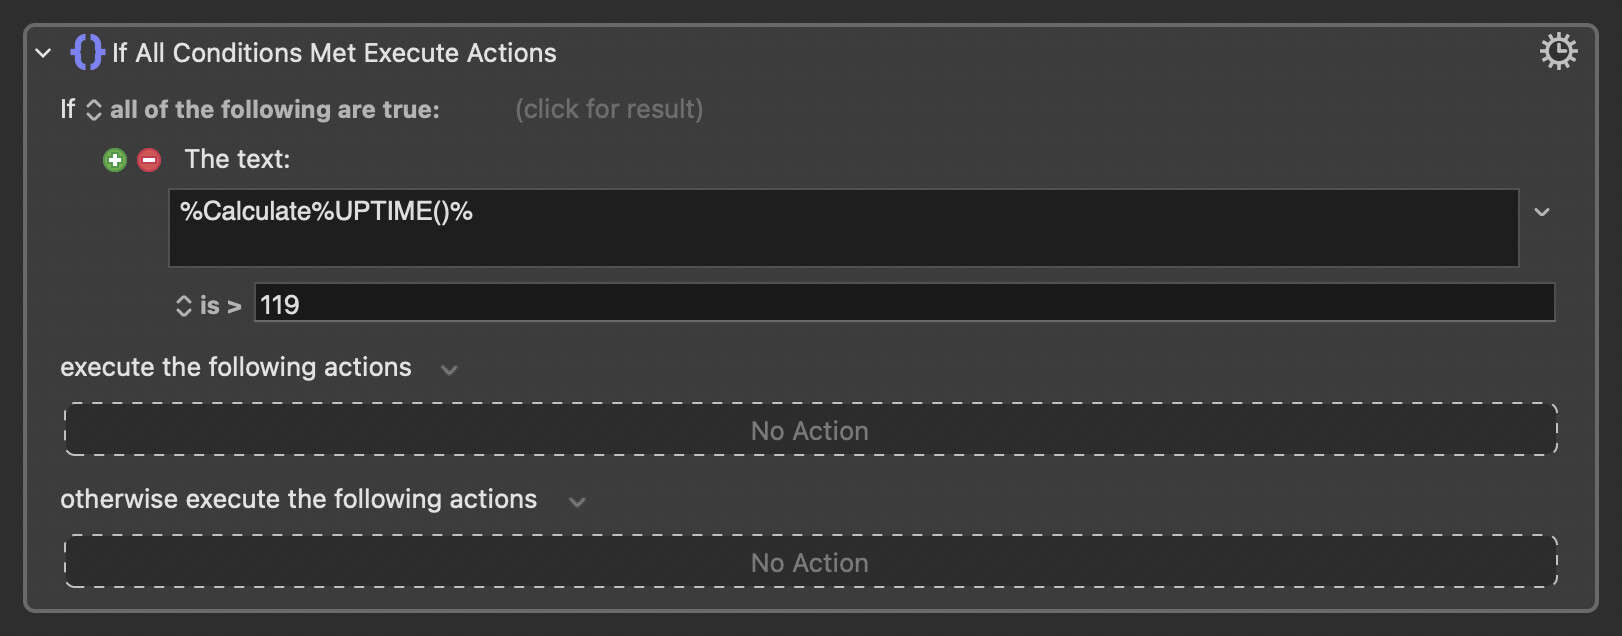Click 'all of the following are true:' label
The height and width of the screenshot is (636, 1622).
tap(274, 109)
